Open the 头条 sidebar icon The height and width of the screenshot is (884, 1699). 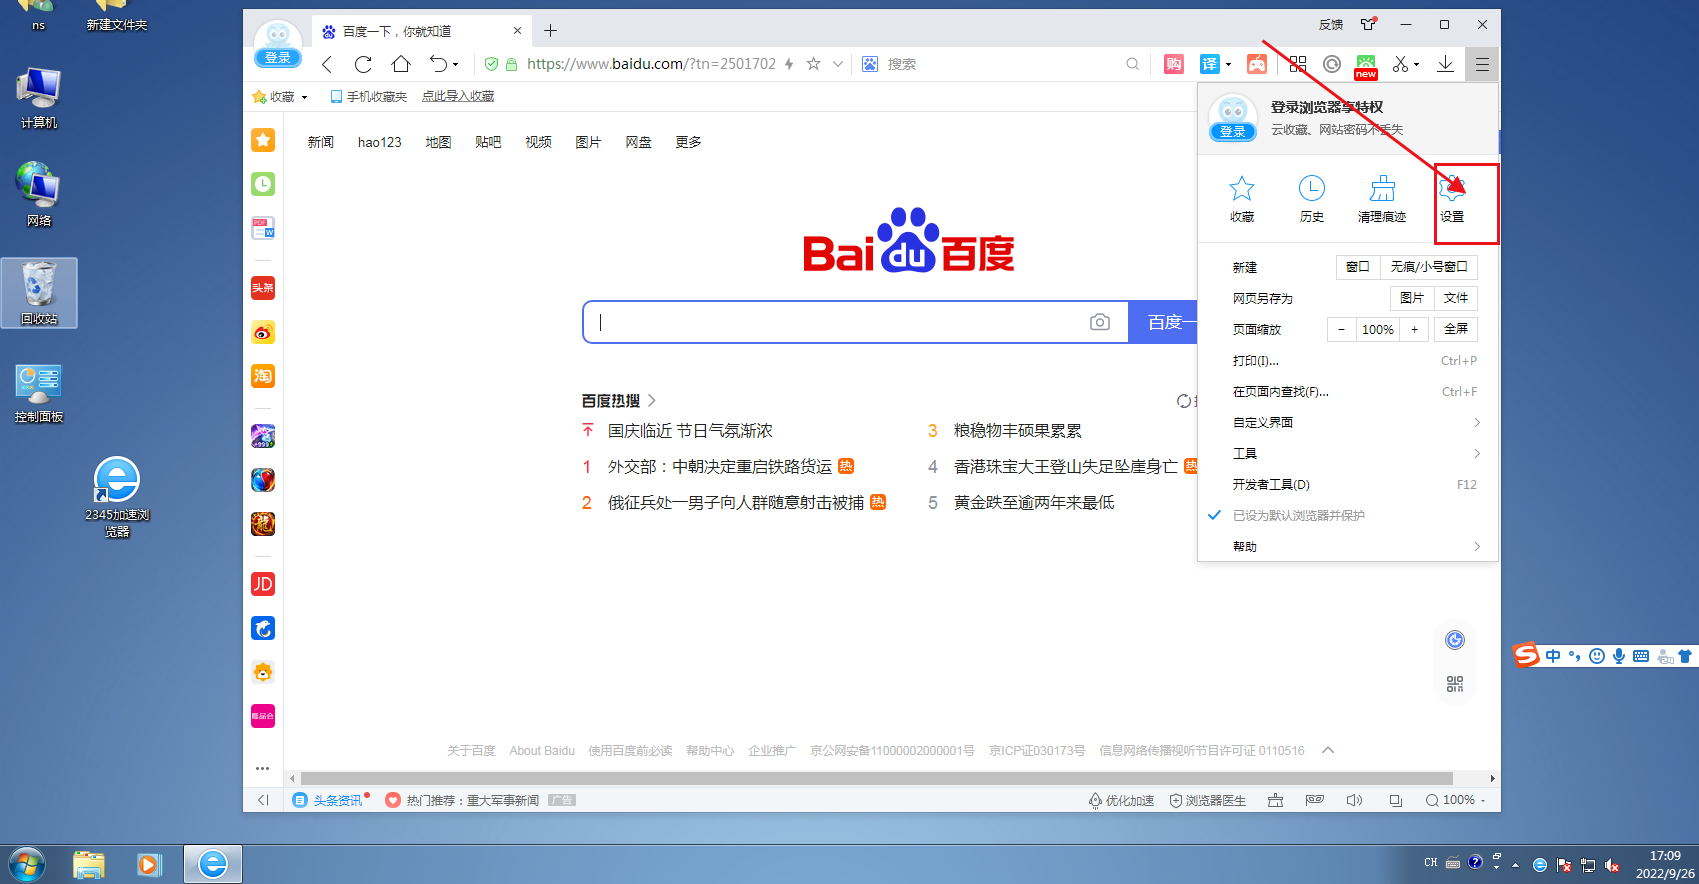point(263,288)
